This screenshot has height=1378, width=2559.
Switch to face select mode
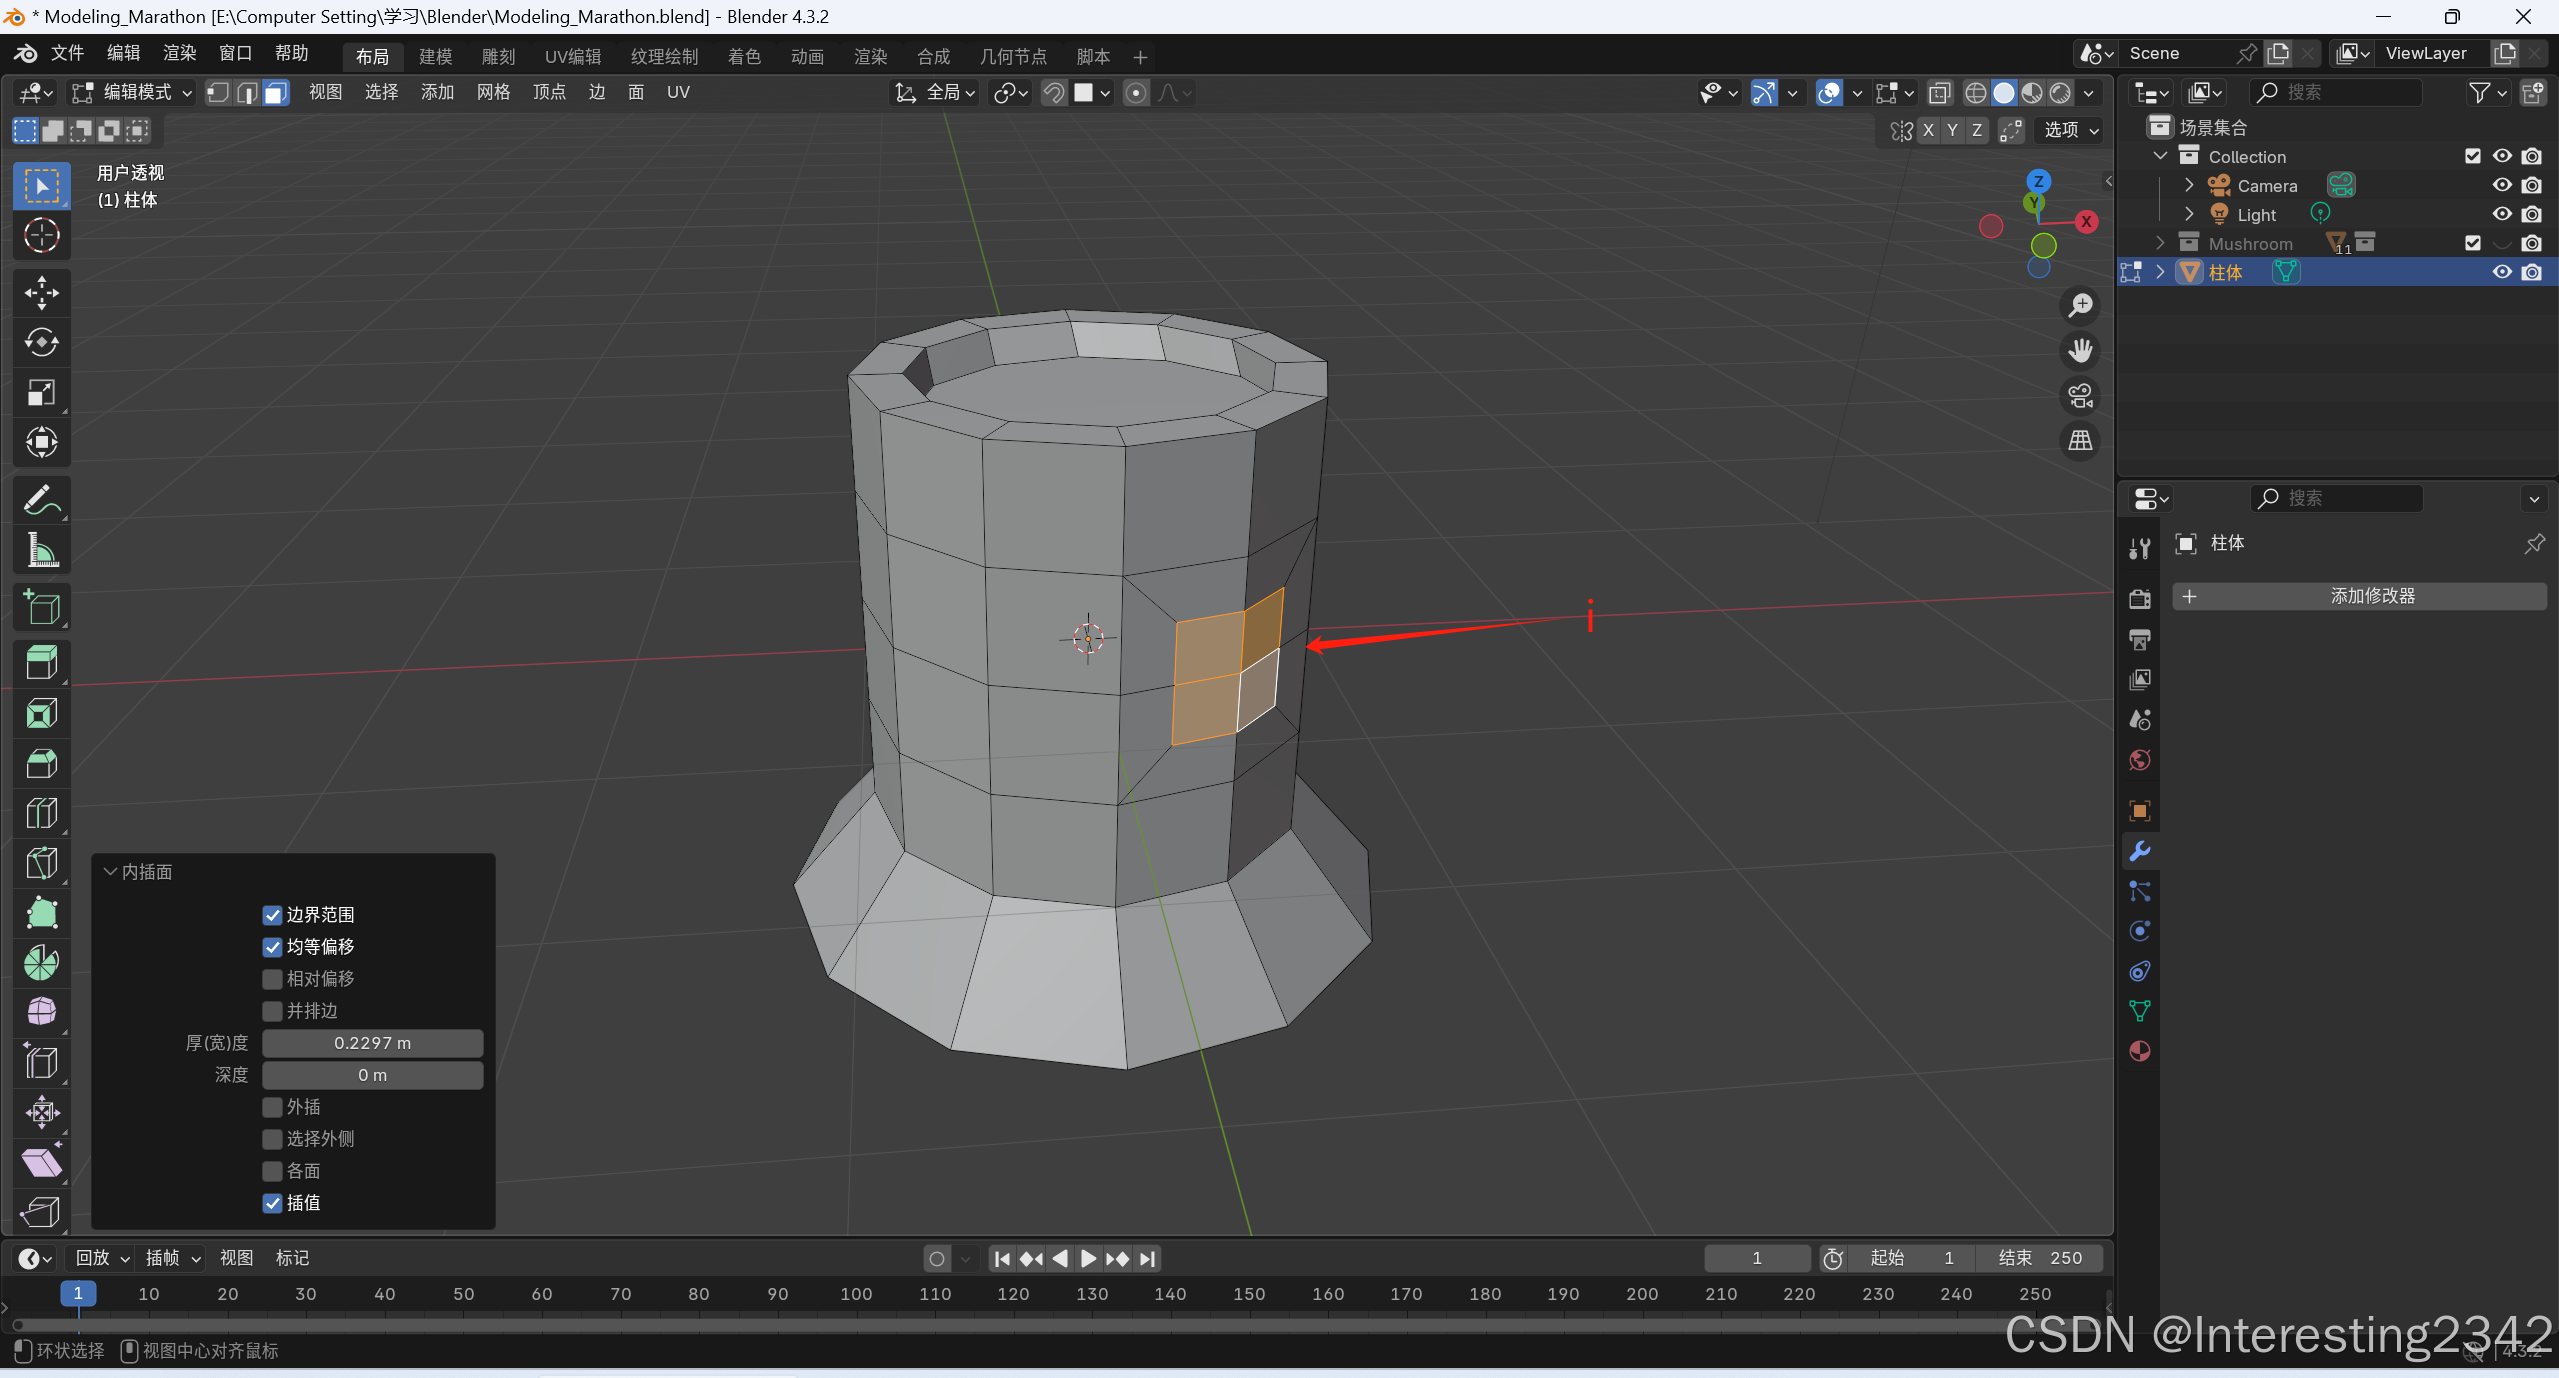(x=276, y=93)
